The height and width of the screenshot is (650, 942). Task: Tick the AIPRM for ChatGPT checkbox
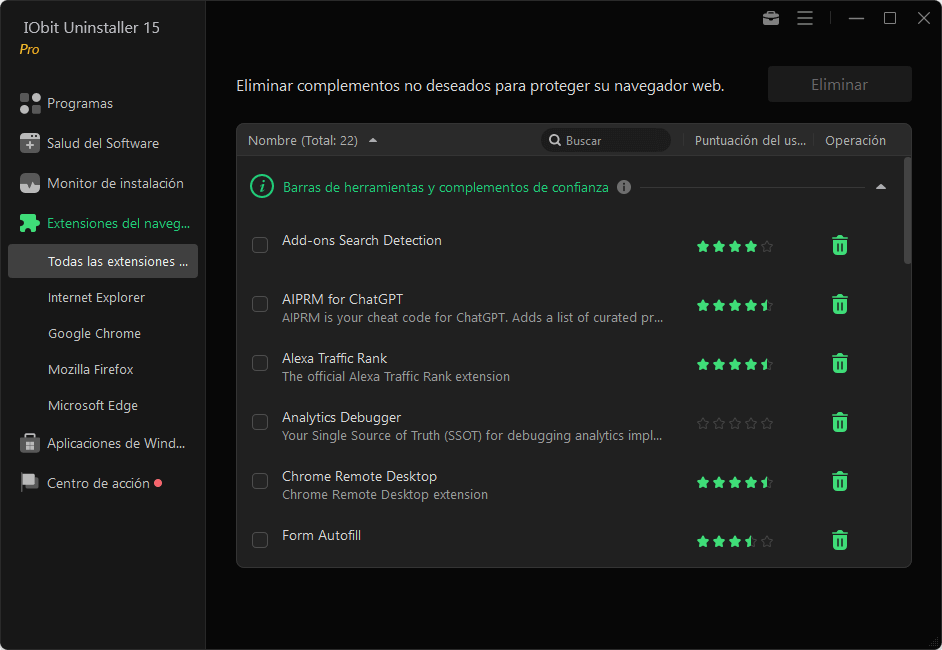(x=260, y=304)
